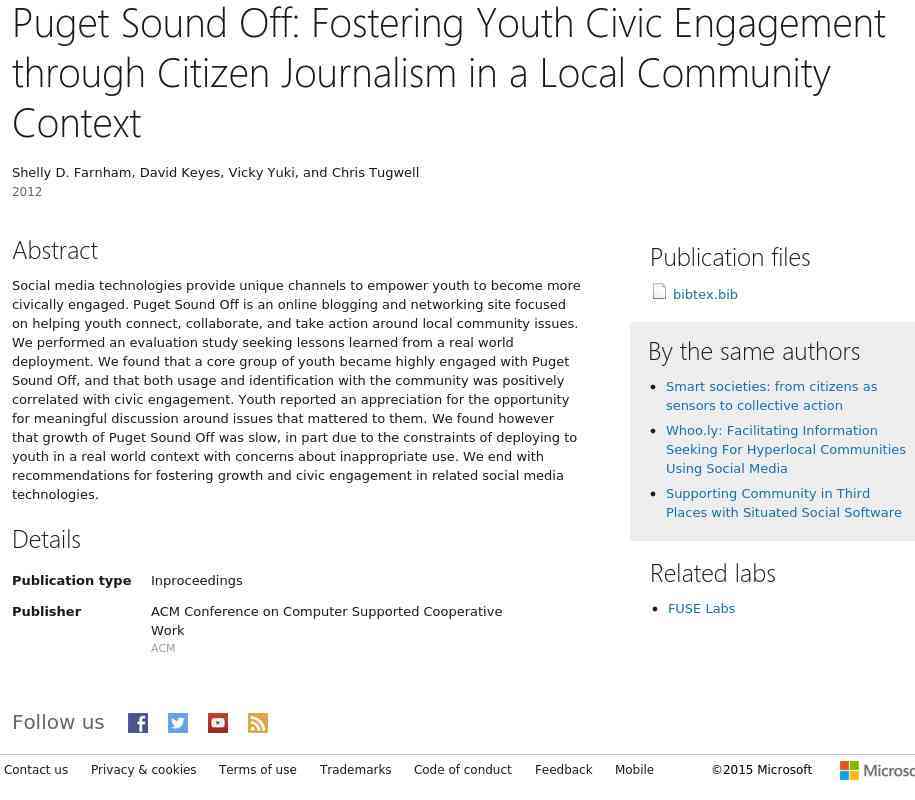Open Privacy & cookies footer link

coord(144,770)
